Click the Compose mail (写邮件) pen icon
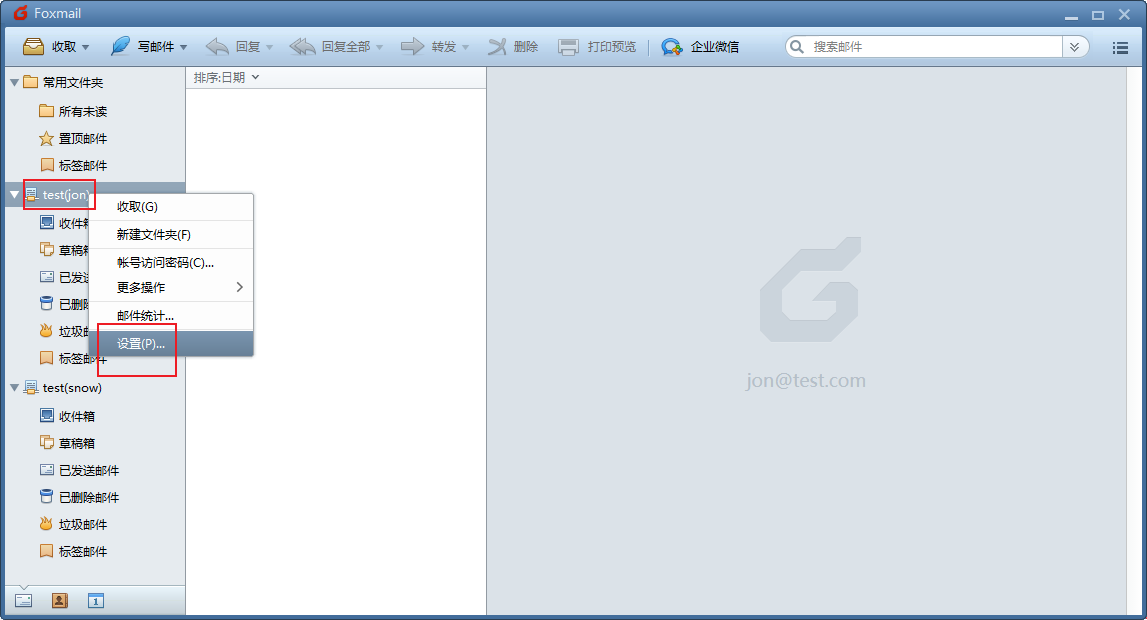Screen dimensions: 1147x620 tap(120, 47)
